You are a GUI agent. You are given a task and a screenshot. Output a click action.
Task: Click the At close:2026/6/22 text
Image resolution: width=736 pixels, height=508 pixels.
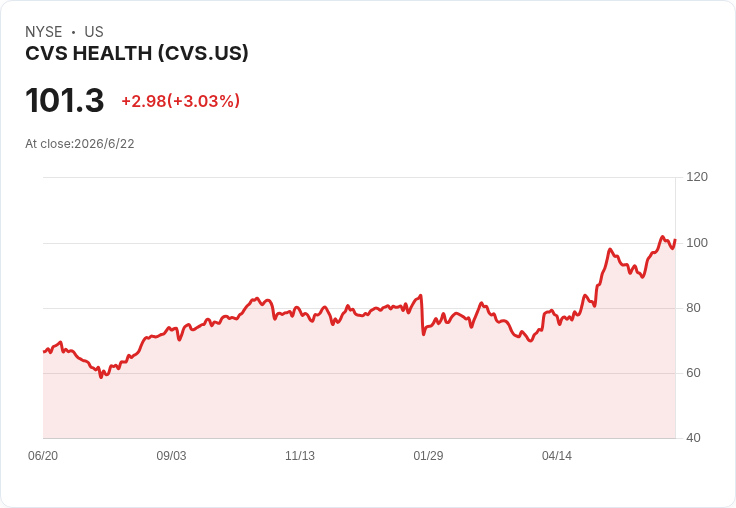pos(80,144)
